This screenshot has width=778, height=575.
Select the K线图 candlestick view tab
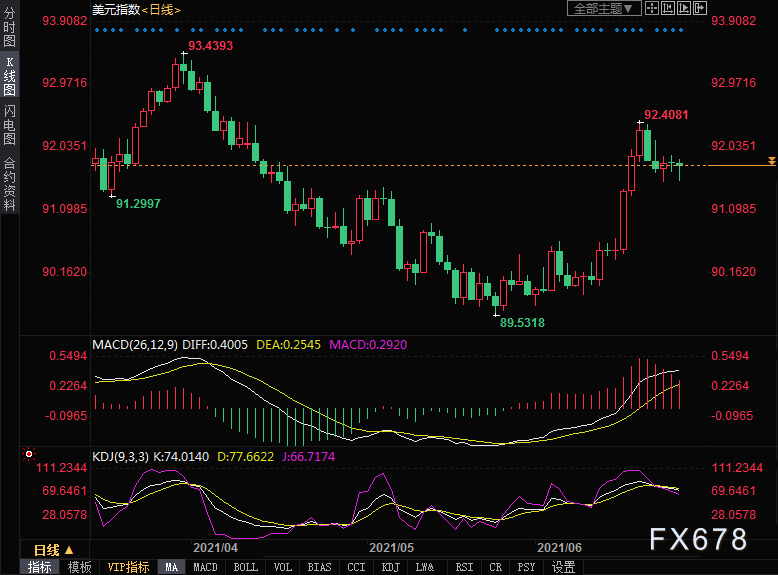point(9,76)
